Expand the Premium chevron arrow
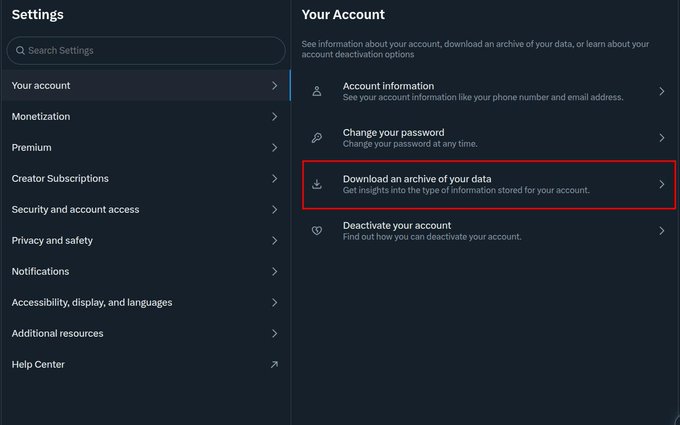Image resolution: width=680 pixels, height=425 pixels. point(274,147)
